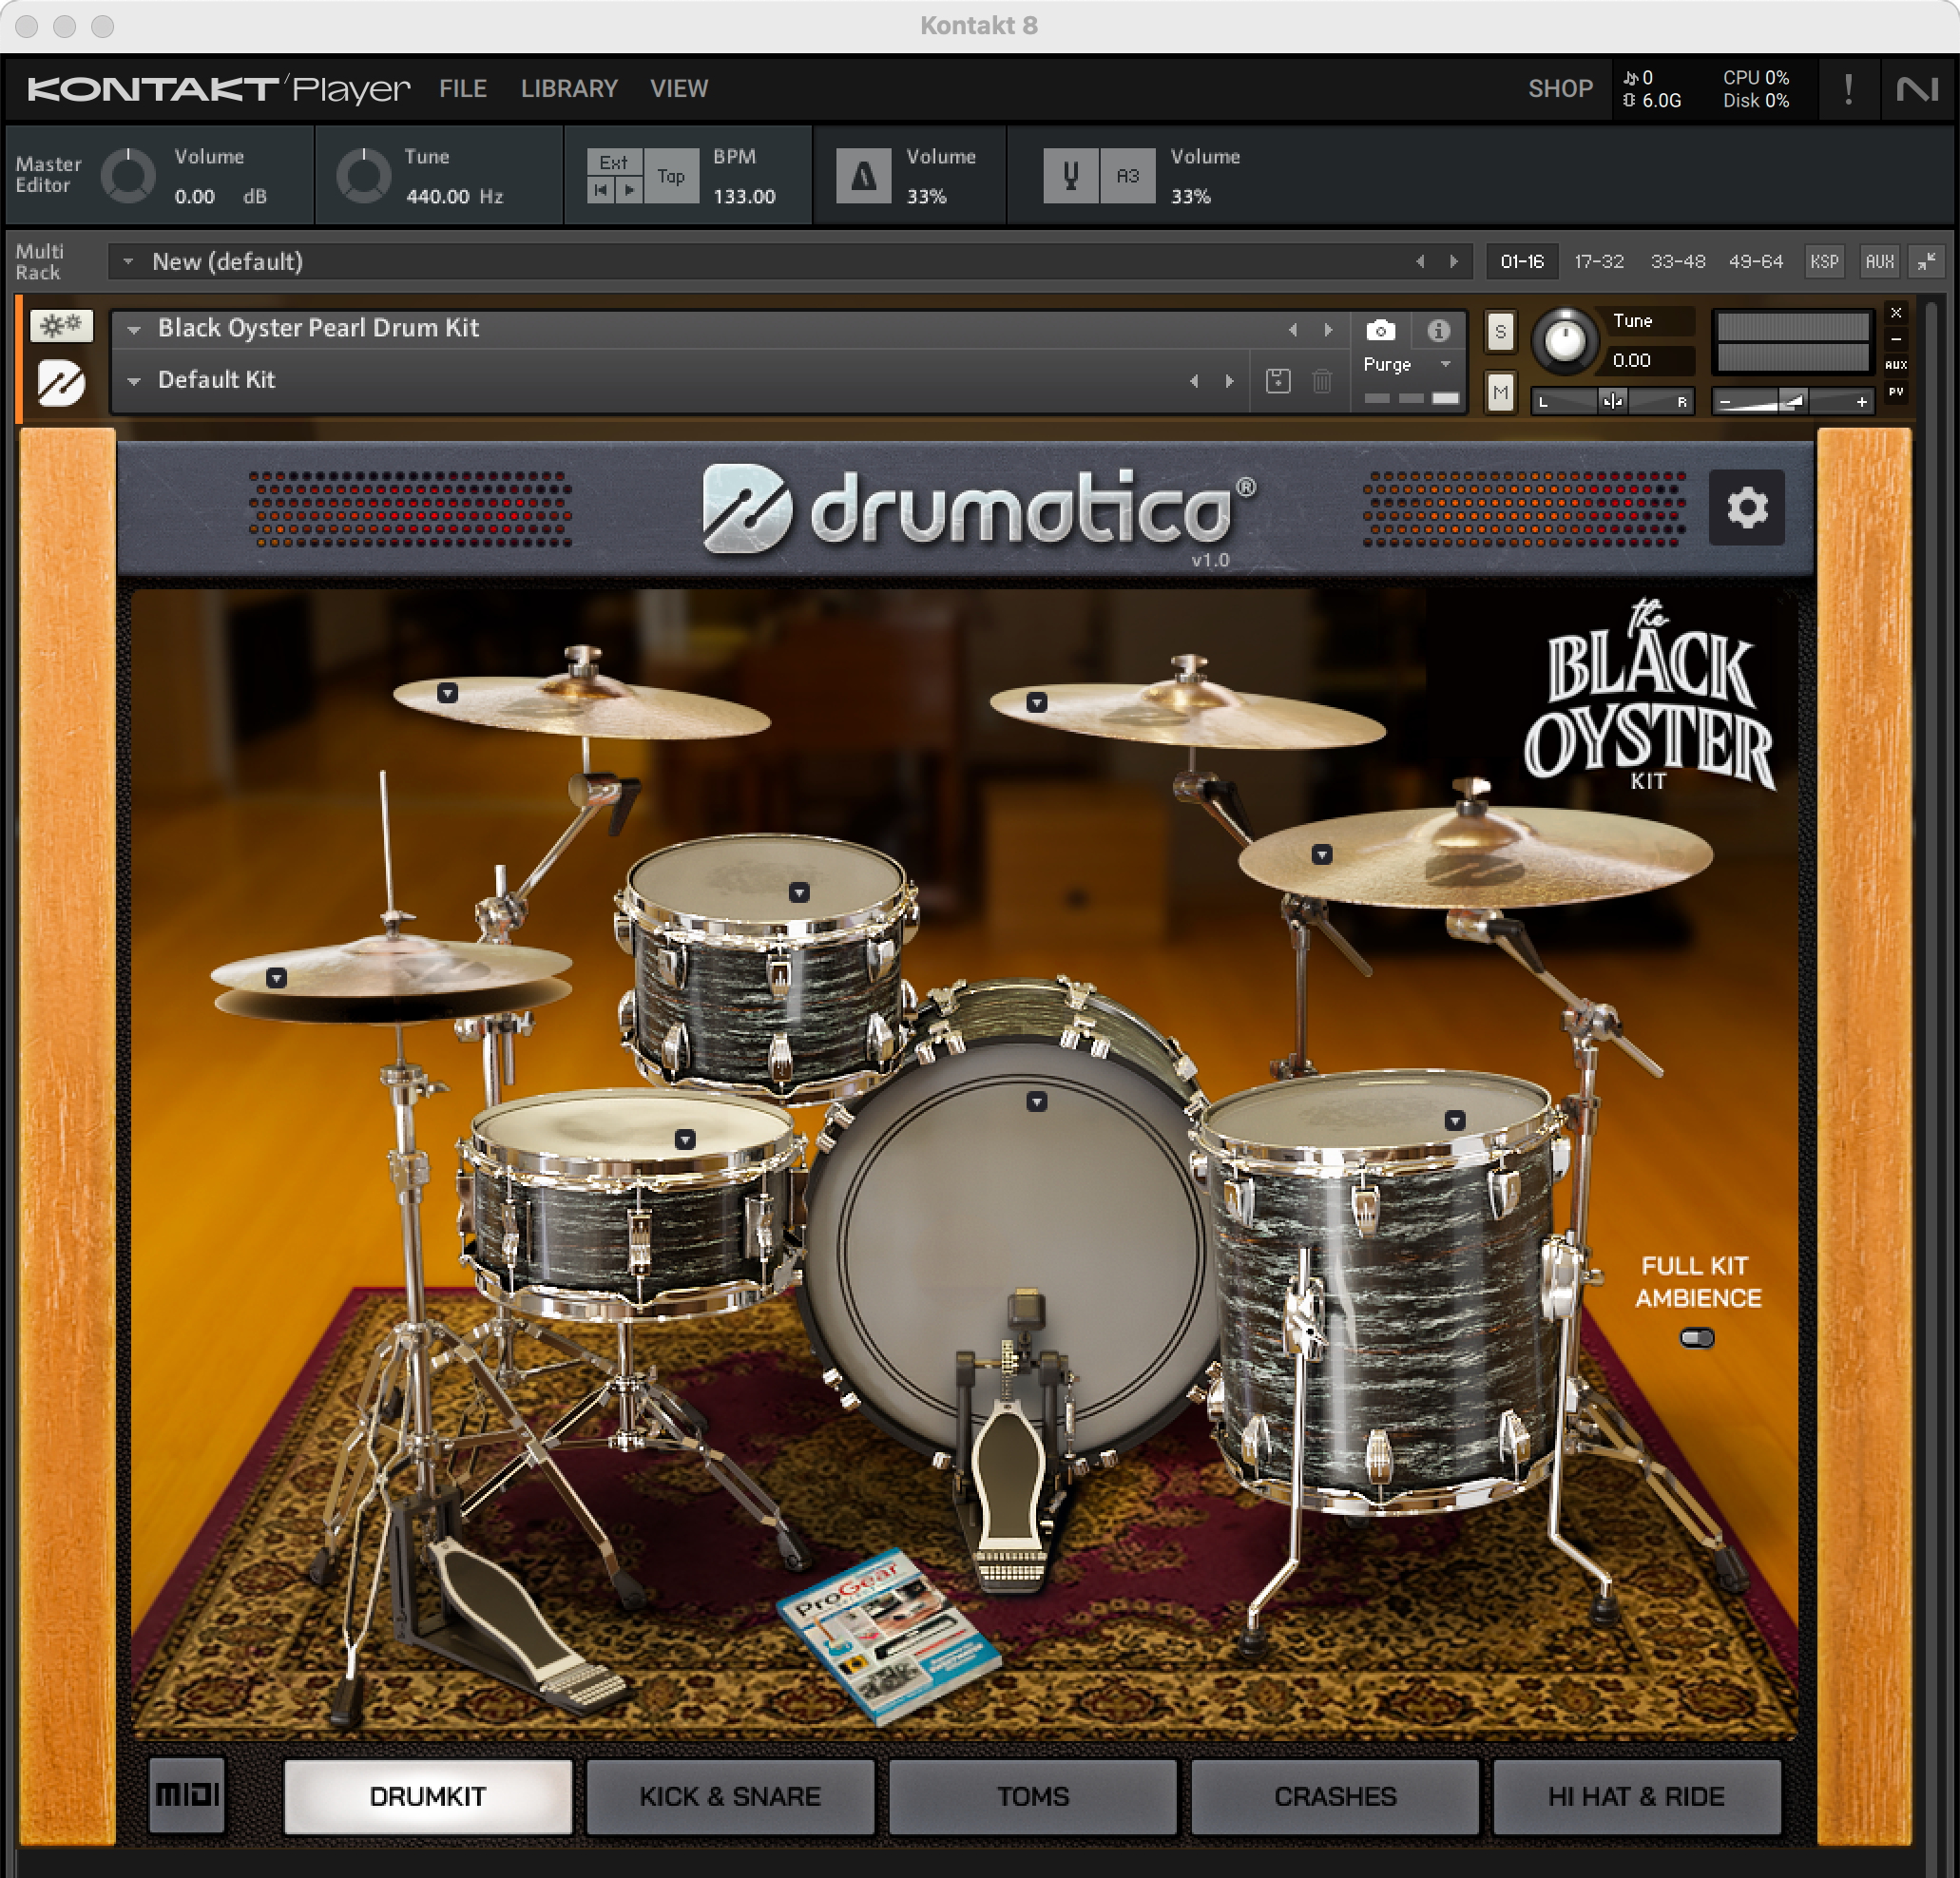Select next snapshot arrow beside Default Kit
Screen dimensions: 1960x1878
[1229, 381]
